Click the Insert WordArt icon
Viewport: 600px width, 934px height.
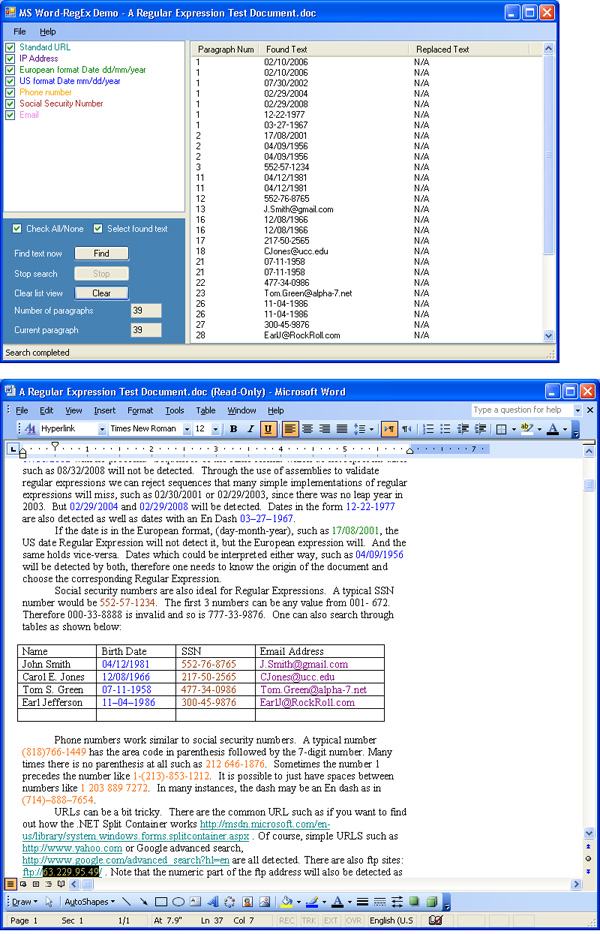[212, 902]
